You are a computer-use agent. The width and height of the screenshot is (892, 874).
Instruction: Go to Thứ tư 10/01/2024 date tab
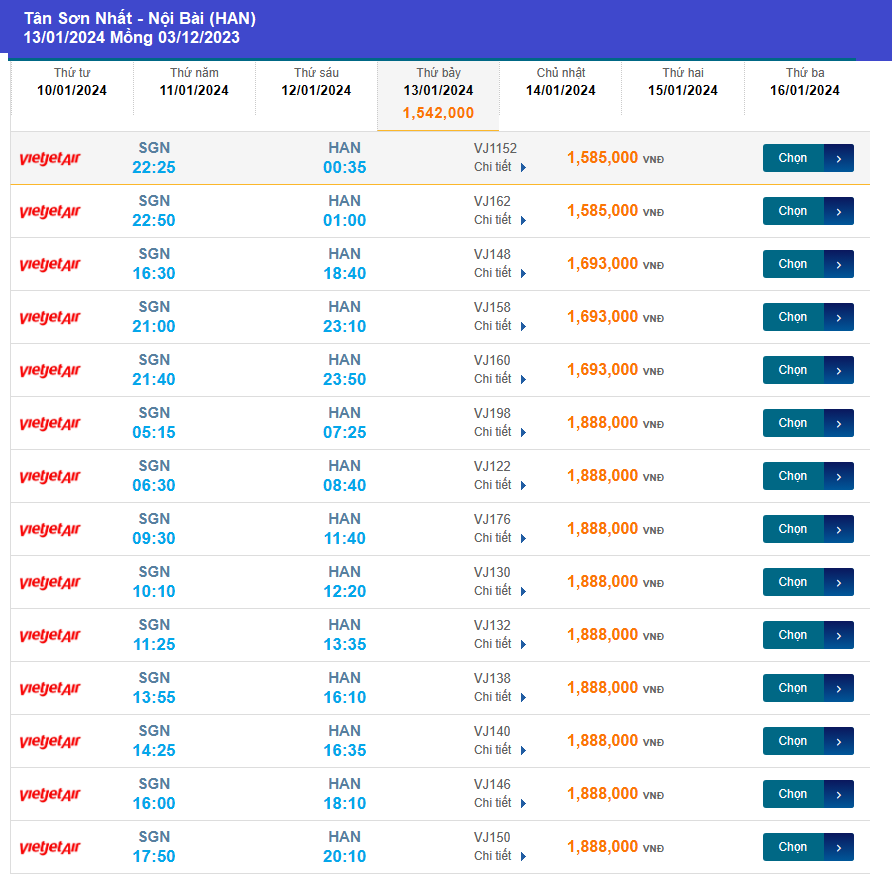coord(72,82)
